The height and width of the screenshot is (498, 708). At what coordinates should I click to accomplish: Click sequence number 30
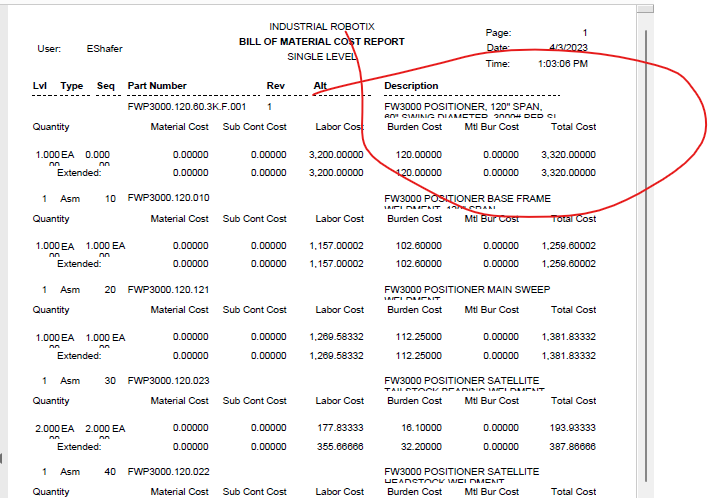[x=110, y=381]
